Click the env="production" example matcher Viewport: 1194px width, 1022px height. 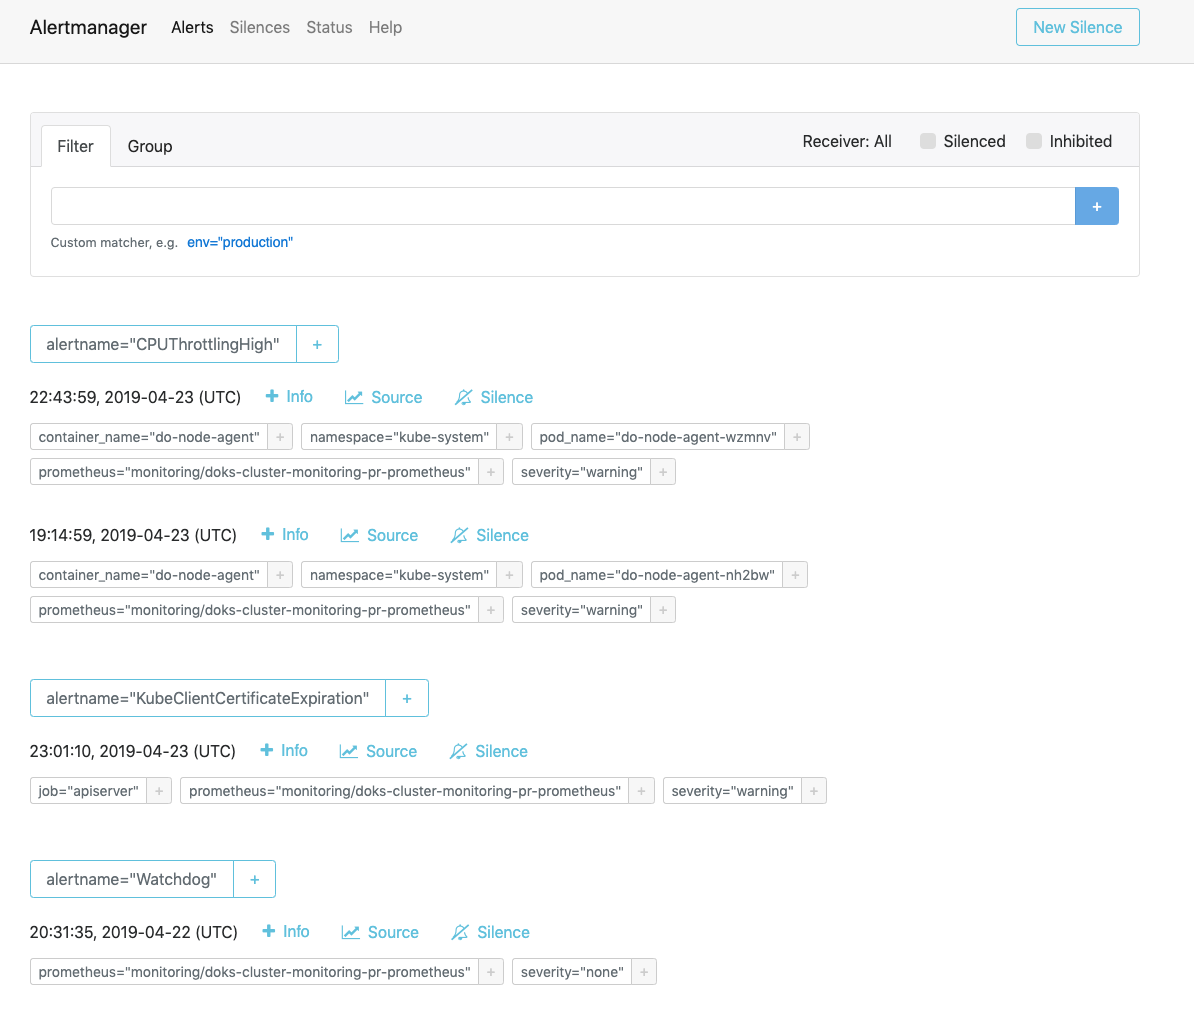240,242
